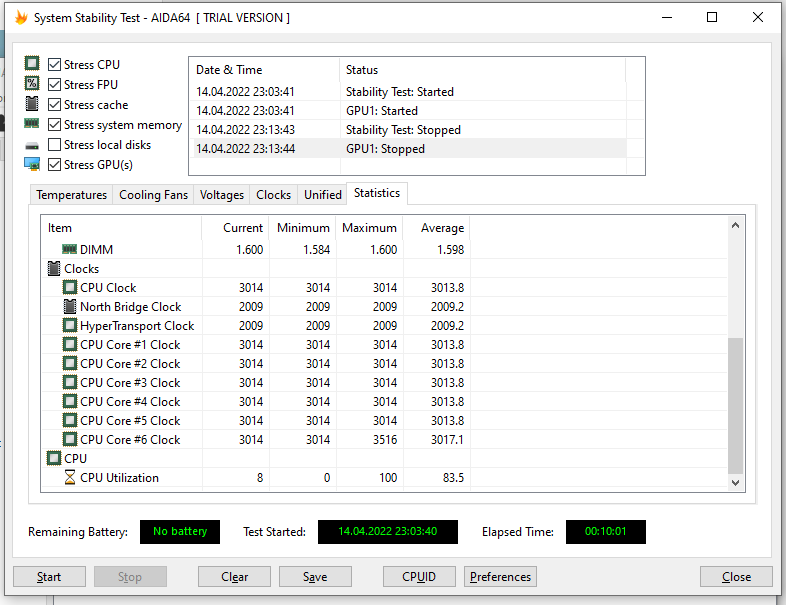Click the CPU Core #6 Clock icon
The height and width of the screenshot is (605, 786).
pyautogui.click(x=70, y=440)
